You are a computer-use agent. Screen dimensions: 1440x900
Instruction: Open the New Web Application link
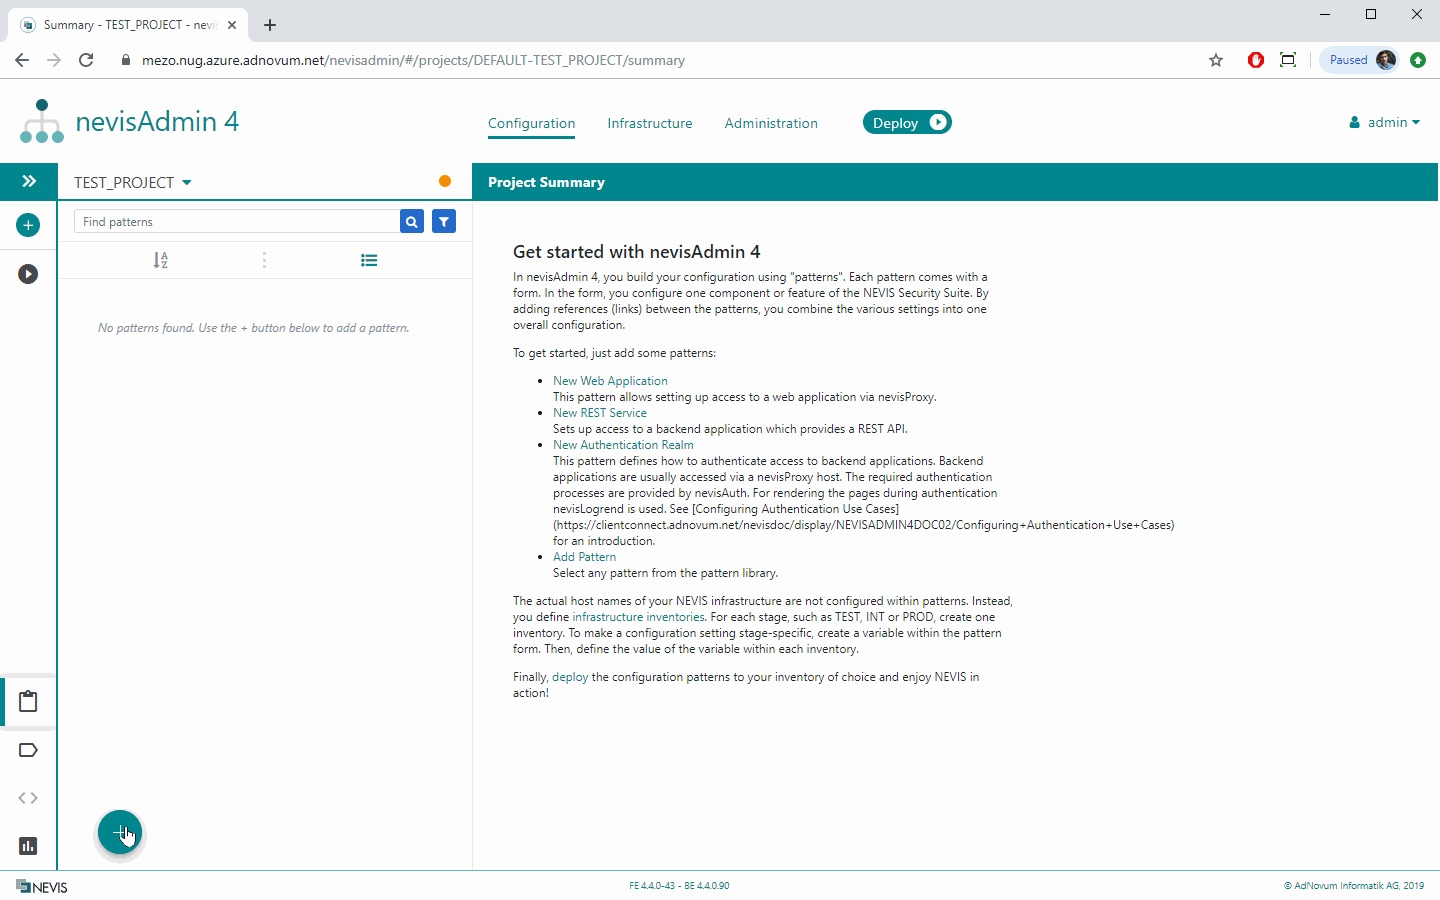click(610, 381)
